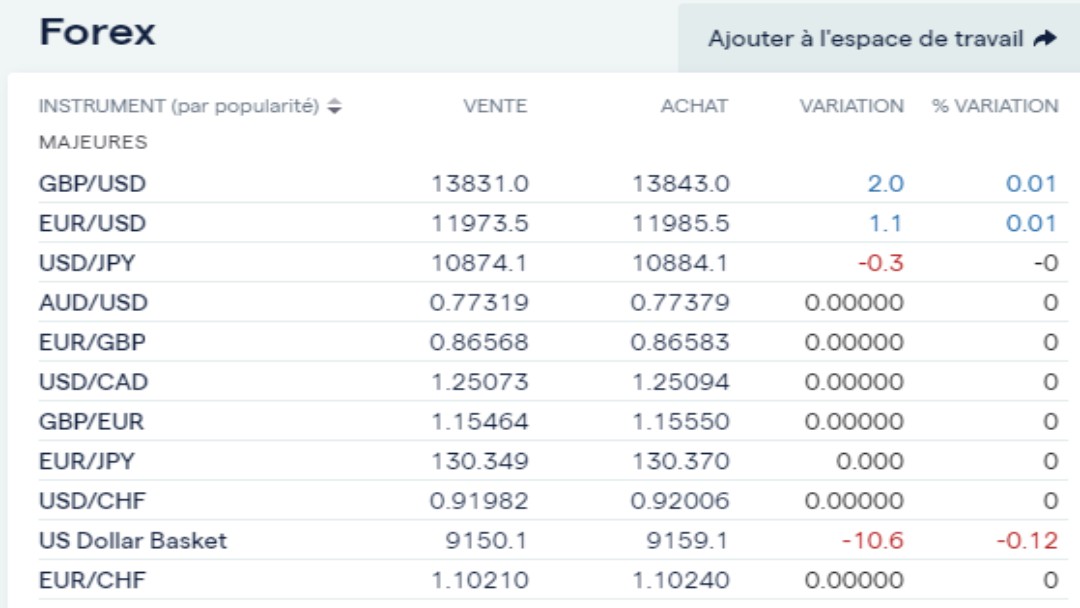
Task: Click the VARIATION column header
Action: 851,106
